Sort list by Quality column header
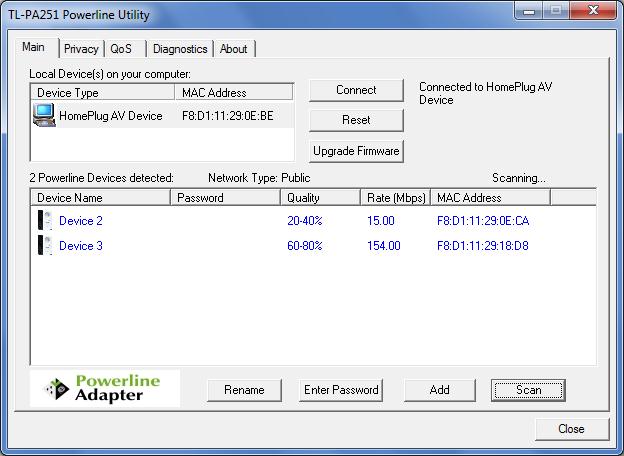This screenshot has width=624, height=456. 320,198
